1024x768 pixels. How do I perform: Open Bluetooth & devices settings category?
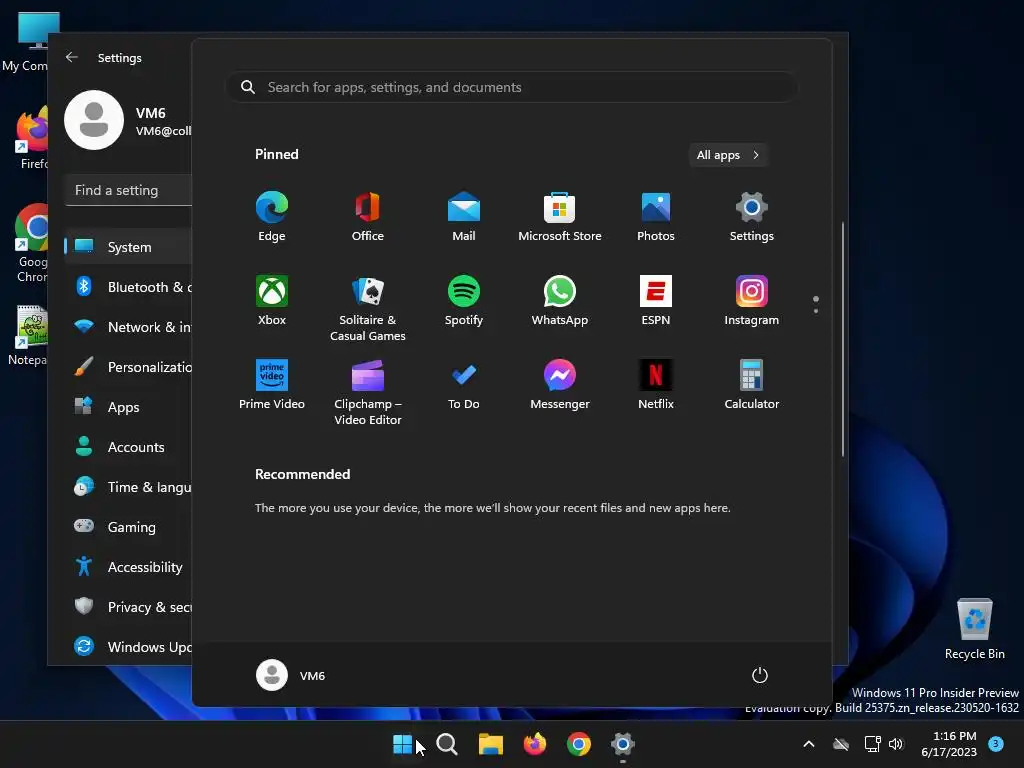pos(128,287)
